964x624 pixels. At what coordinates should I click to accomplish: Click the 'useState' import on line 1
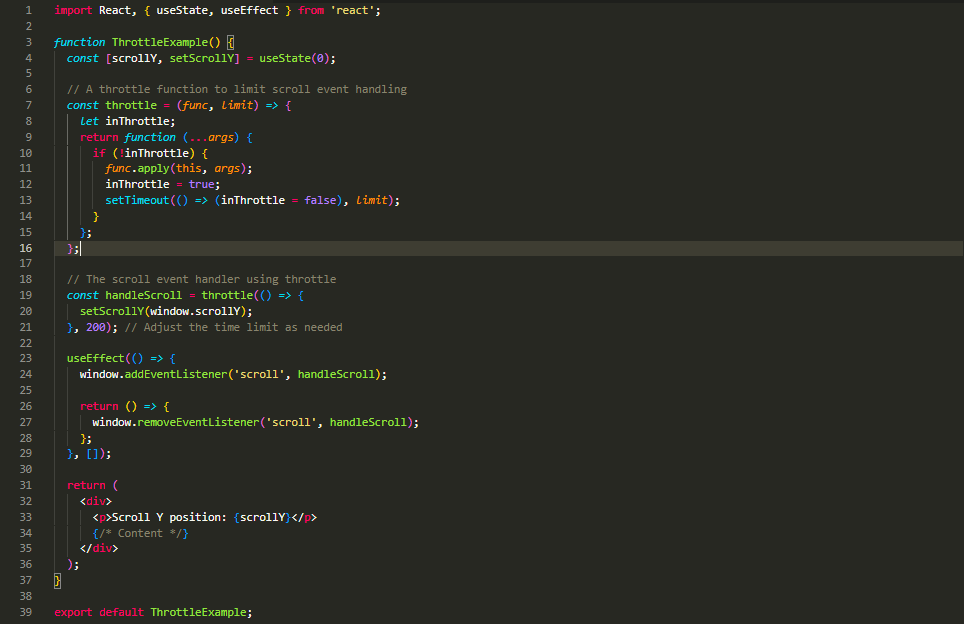[x=181, y=10]
